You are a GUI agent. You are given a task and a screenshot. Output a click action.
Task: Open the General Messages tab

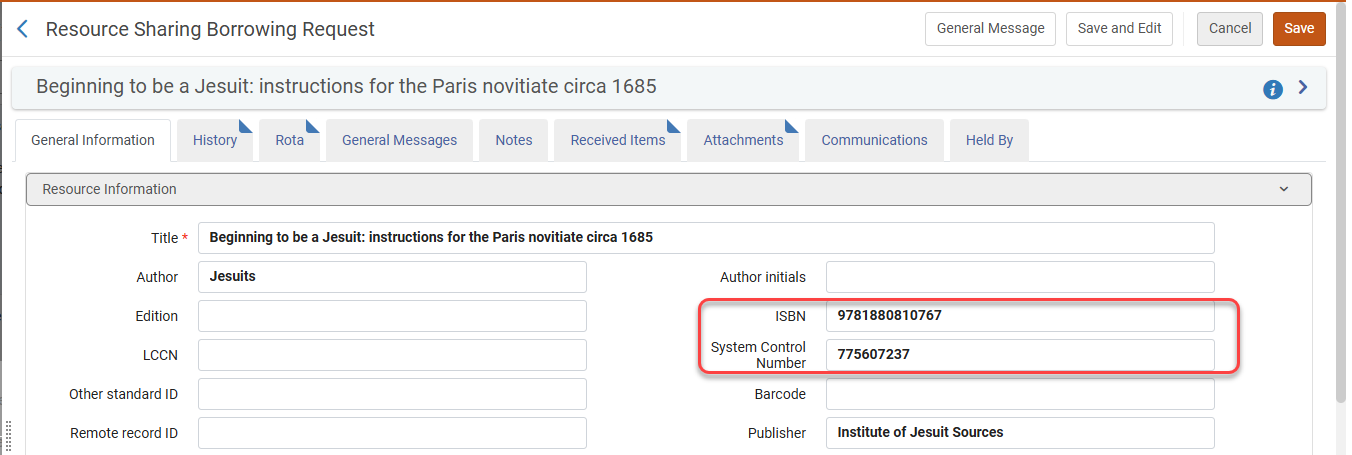click(399, 140)
